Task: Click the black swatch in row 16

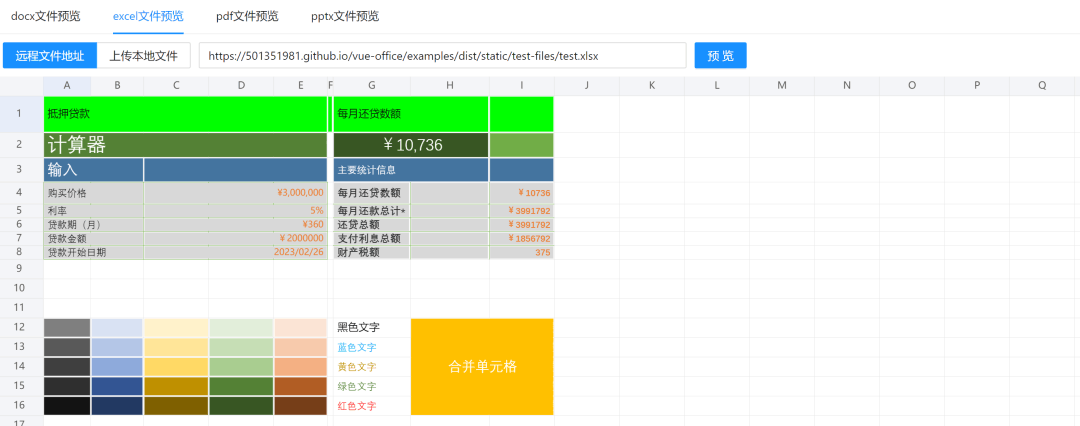Action: (67, 406)
